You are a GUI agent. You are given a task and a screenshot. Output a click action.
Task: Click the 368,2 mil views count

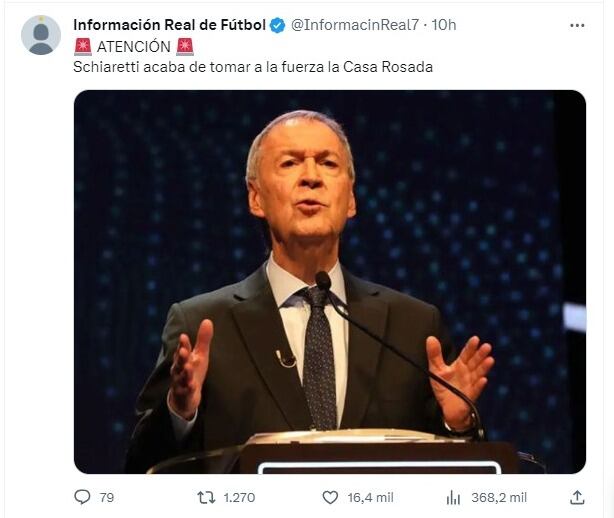[x=499, y=498]
